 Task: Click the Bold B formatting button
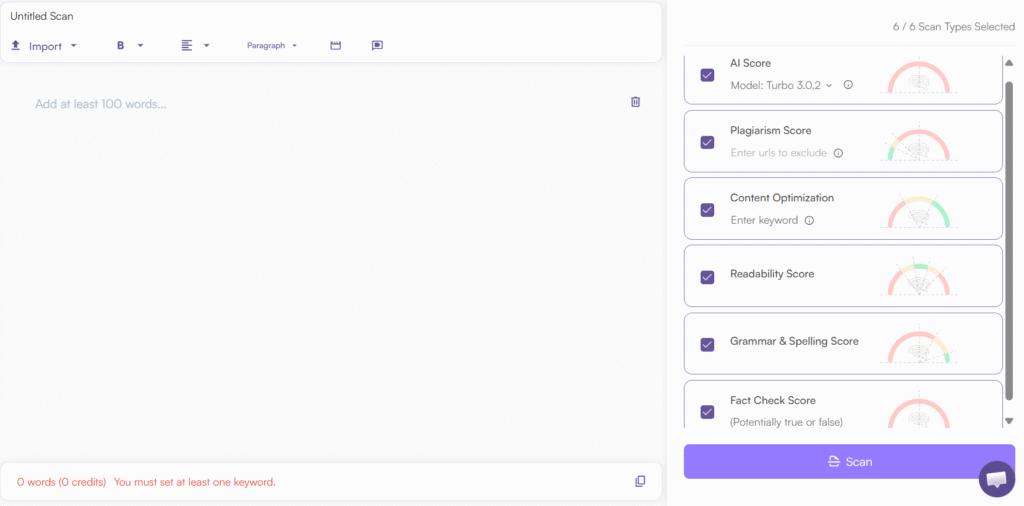[120, 46]
